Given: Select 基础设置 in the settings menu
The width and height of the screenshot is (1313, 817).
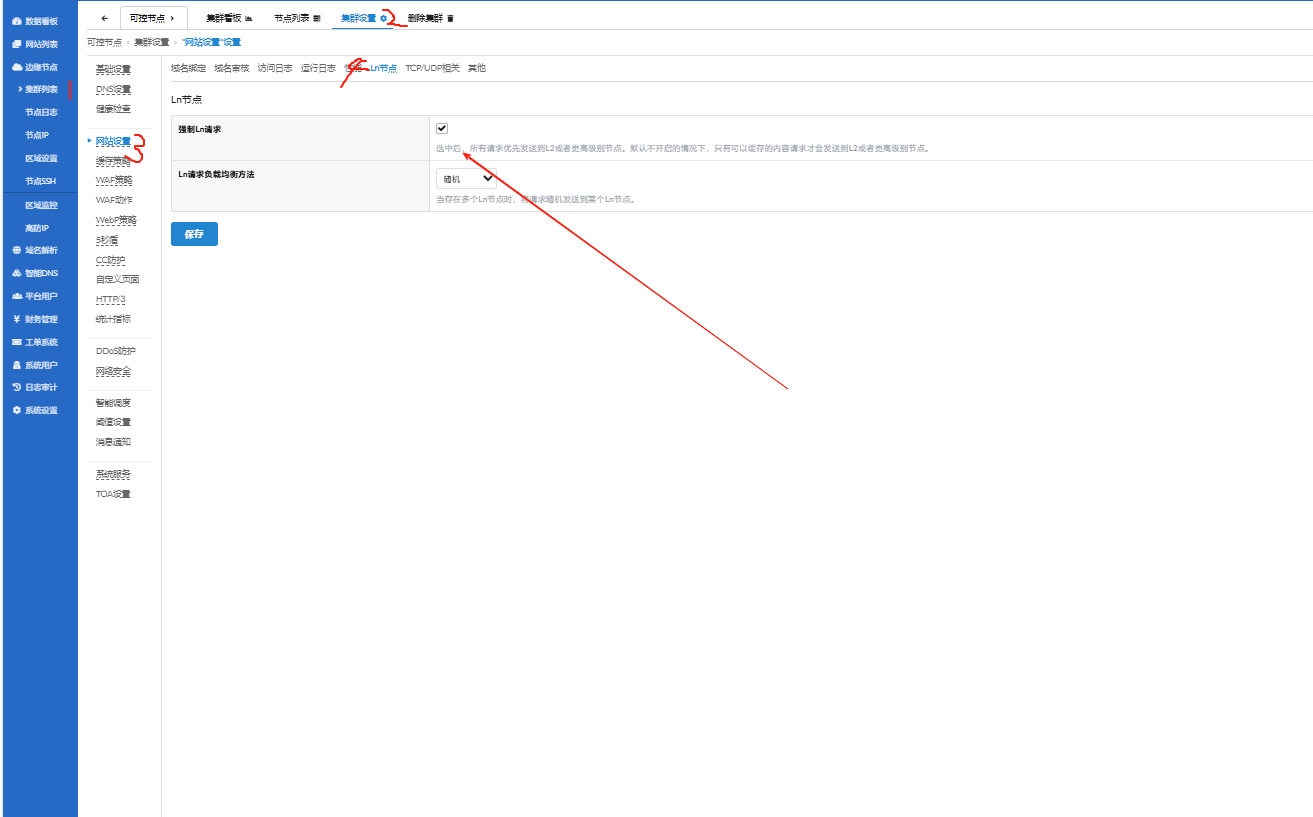Looking at the screenshot, I should [113, 69].
